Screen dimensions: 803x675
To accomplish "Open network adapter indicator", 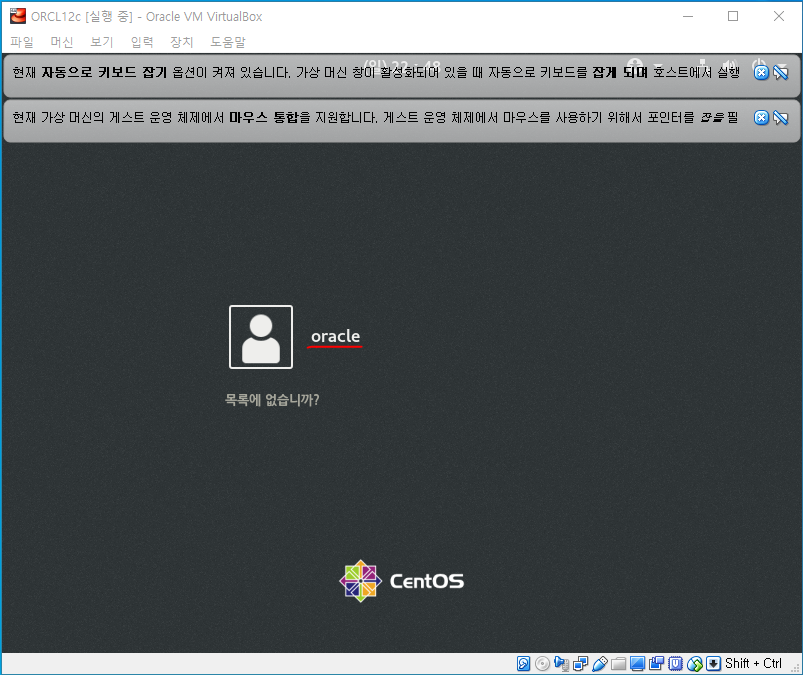I will point(581,664).
